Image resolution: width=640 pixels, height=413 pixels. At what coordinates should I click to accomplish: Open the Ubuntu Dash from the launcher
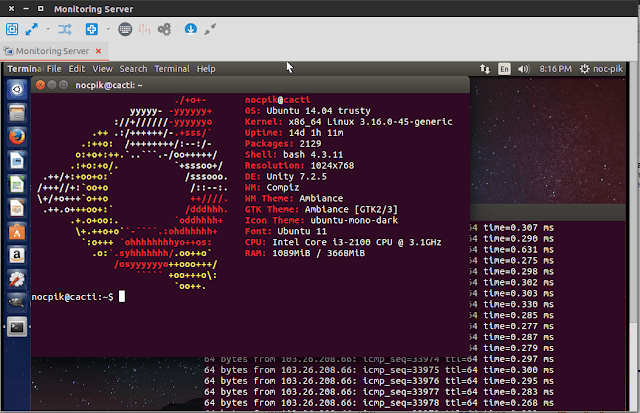[x=17, y=89]
